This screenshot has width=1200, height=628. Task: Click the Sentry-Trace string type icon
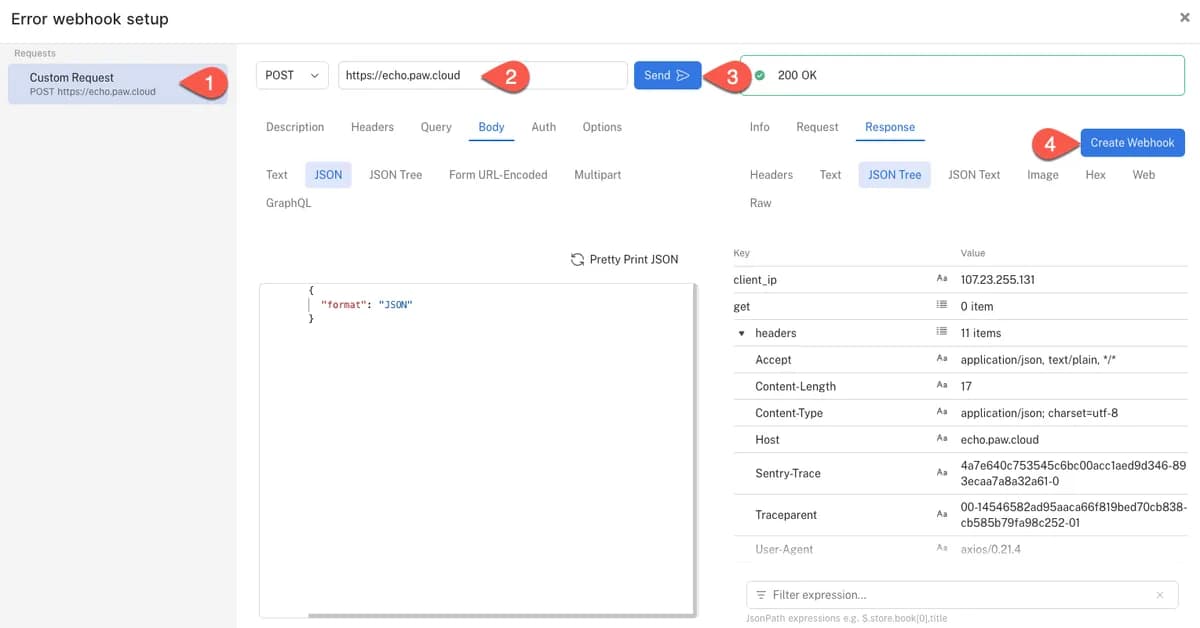(x=941, y=473)
